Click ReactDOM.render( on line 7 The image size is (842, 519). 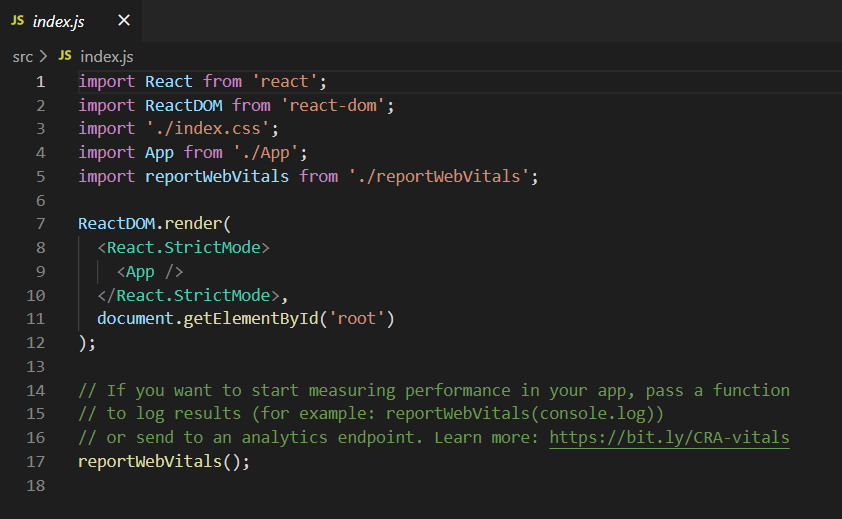click(154, 224)
